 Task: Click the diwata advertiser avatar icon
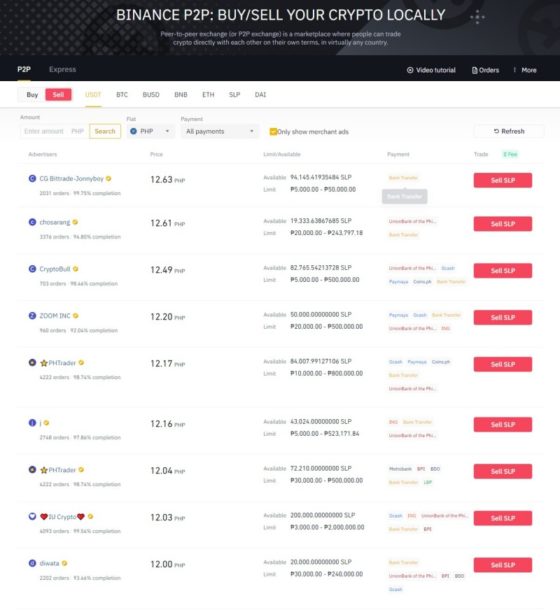pos(32,563)
